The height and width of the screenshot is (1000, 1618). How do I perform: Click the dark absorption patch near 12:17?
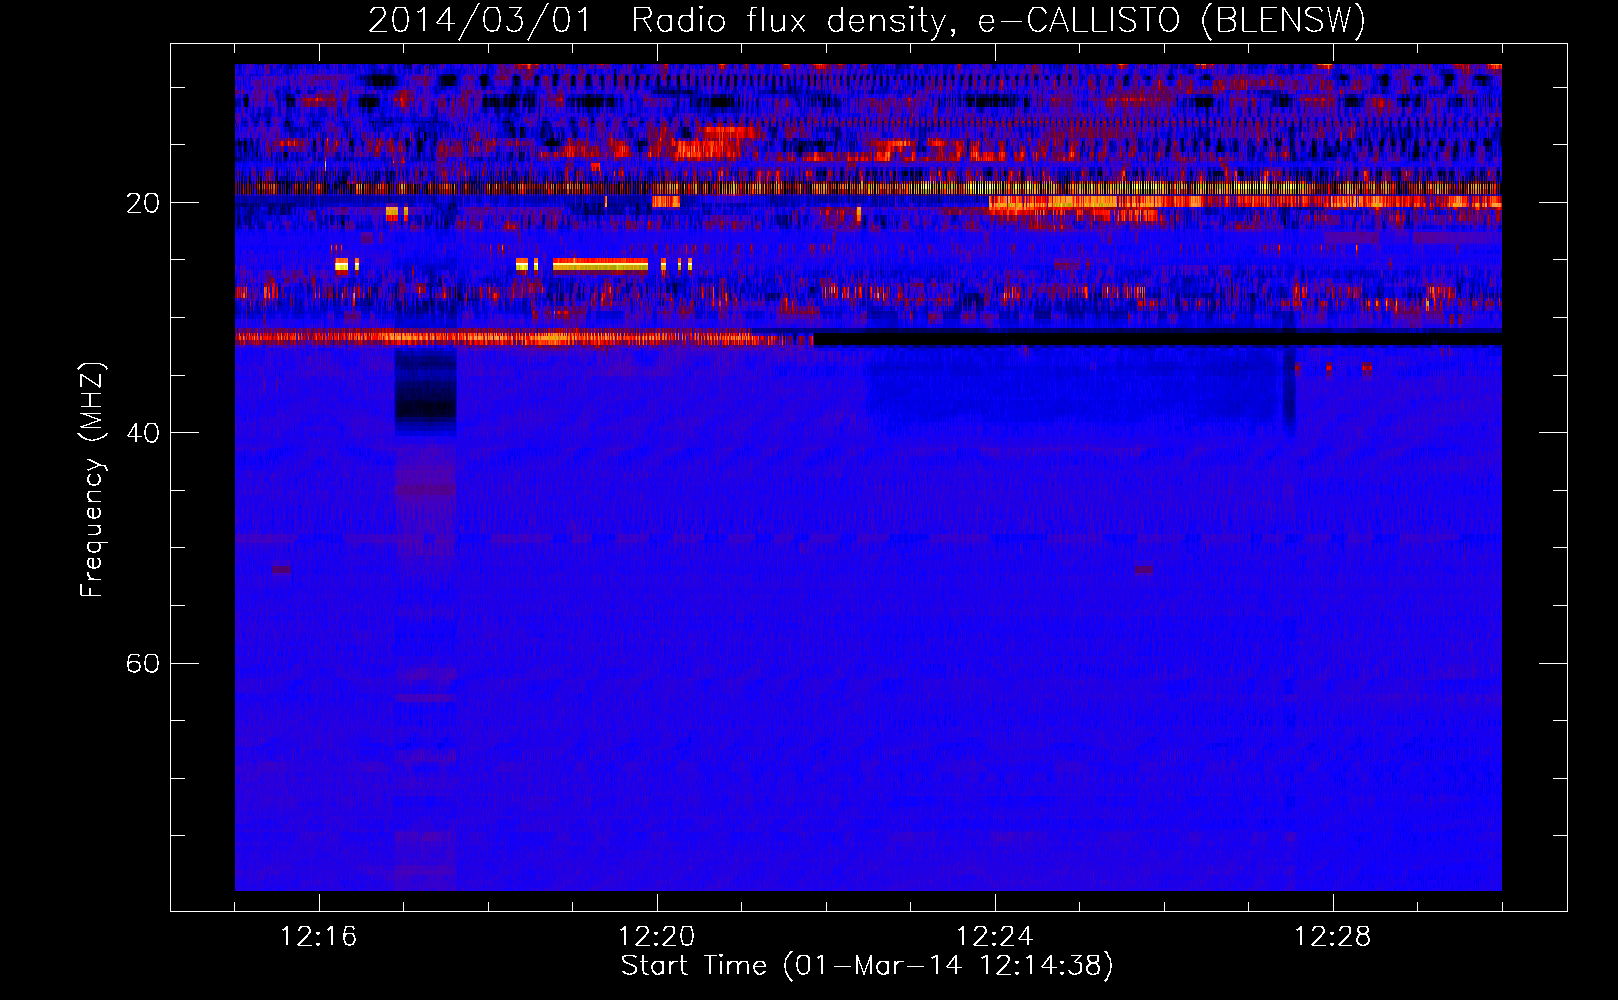coord(426,391)
